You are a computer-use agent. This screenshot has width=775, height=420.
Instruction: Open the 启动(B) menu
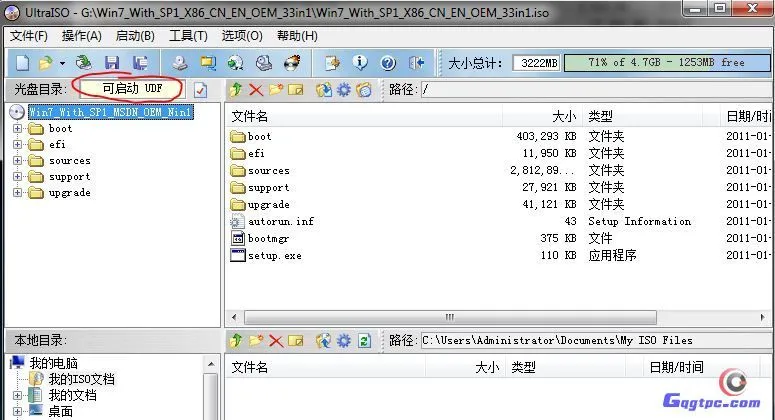pyautogui.click(x=135, y=36)
